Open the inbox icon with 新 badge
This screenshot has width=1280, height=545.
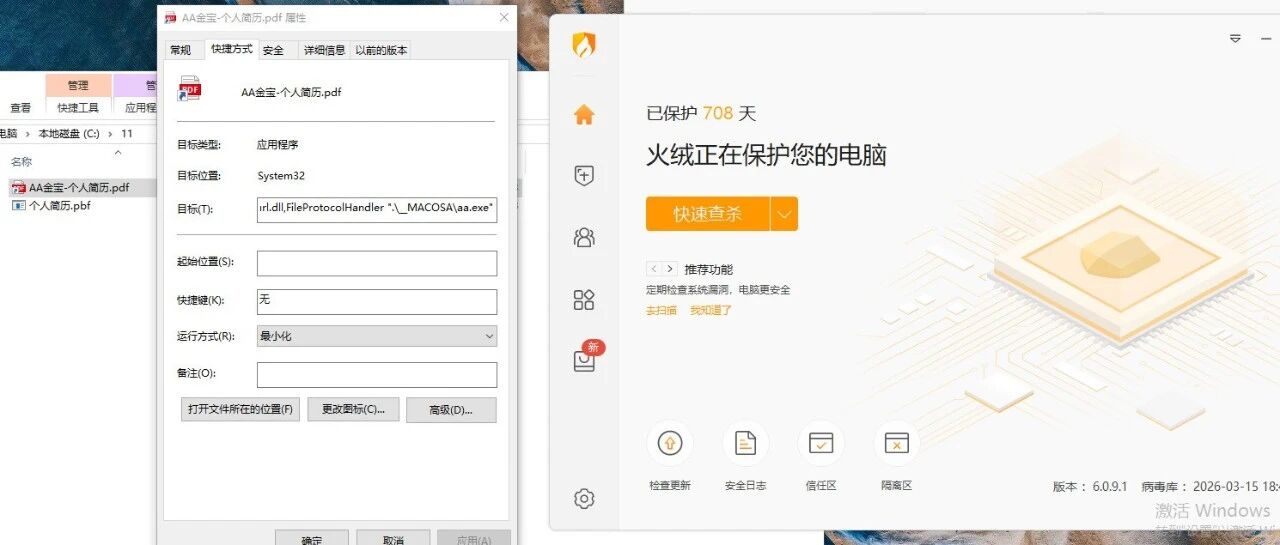pos(584,361)
